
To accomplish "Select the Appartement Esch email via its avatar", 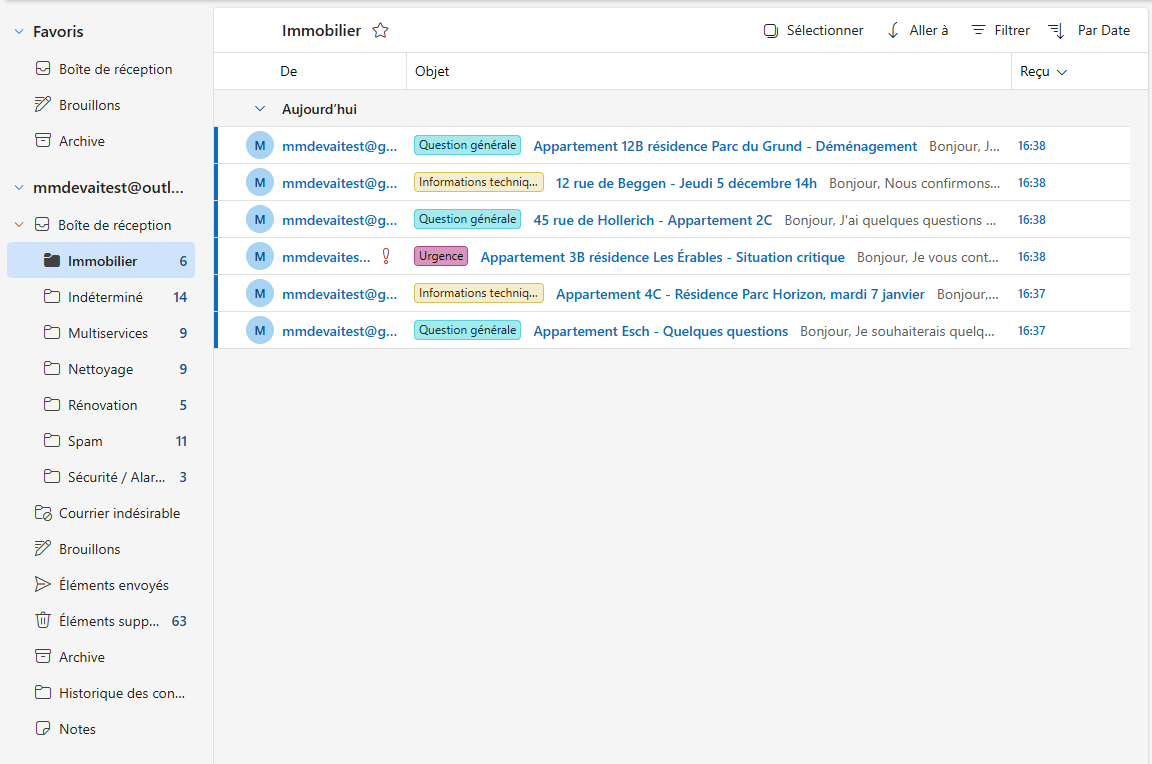I will (259, 330).
